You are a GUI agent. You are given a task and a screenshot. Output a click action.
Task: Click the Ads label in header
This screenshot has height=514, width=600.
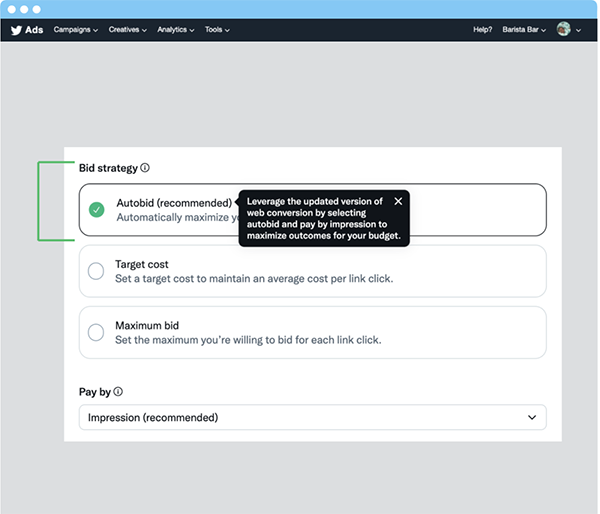[34, 30]
